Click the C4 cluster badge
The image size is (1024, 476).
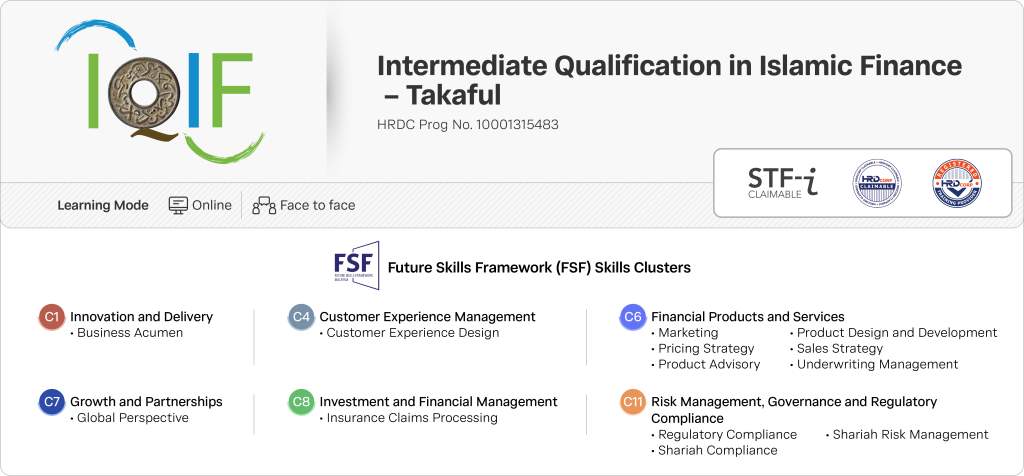click(302, 317)
